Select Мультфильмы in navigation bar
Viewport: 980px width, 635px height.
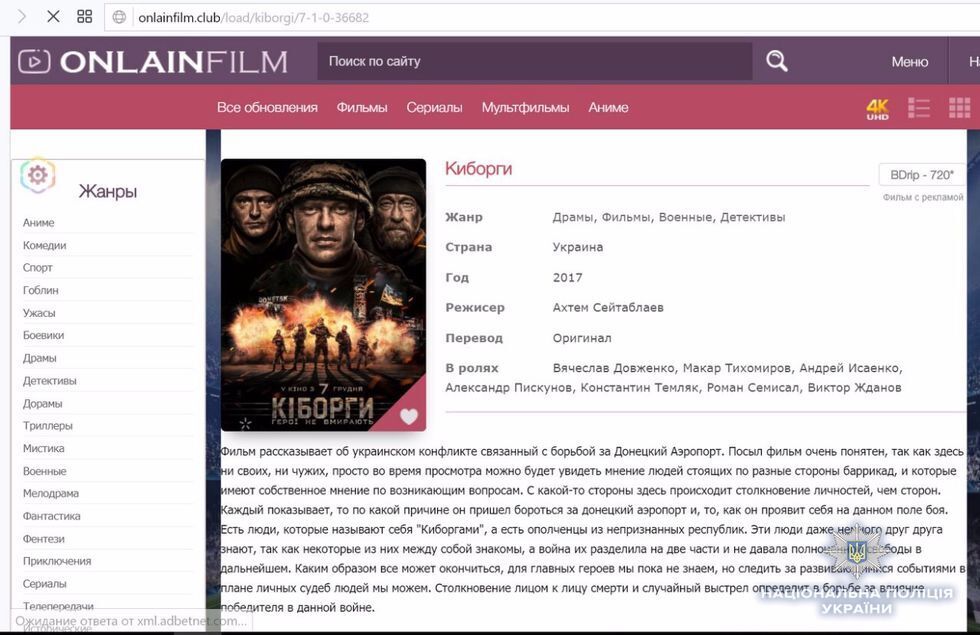click(525, 108)
